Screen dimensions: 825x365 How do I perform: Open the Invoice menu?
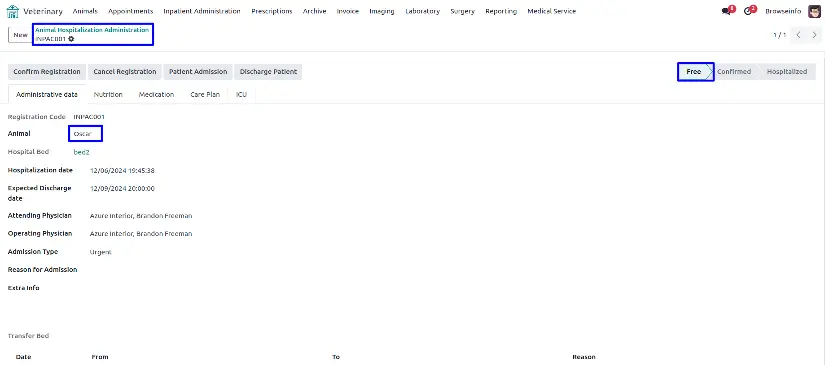(x=348, y=11)
